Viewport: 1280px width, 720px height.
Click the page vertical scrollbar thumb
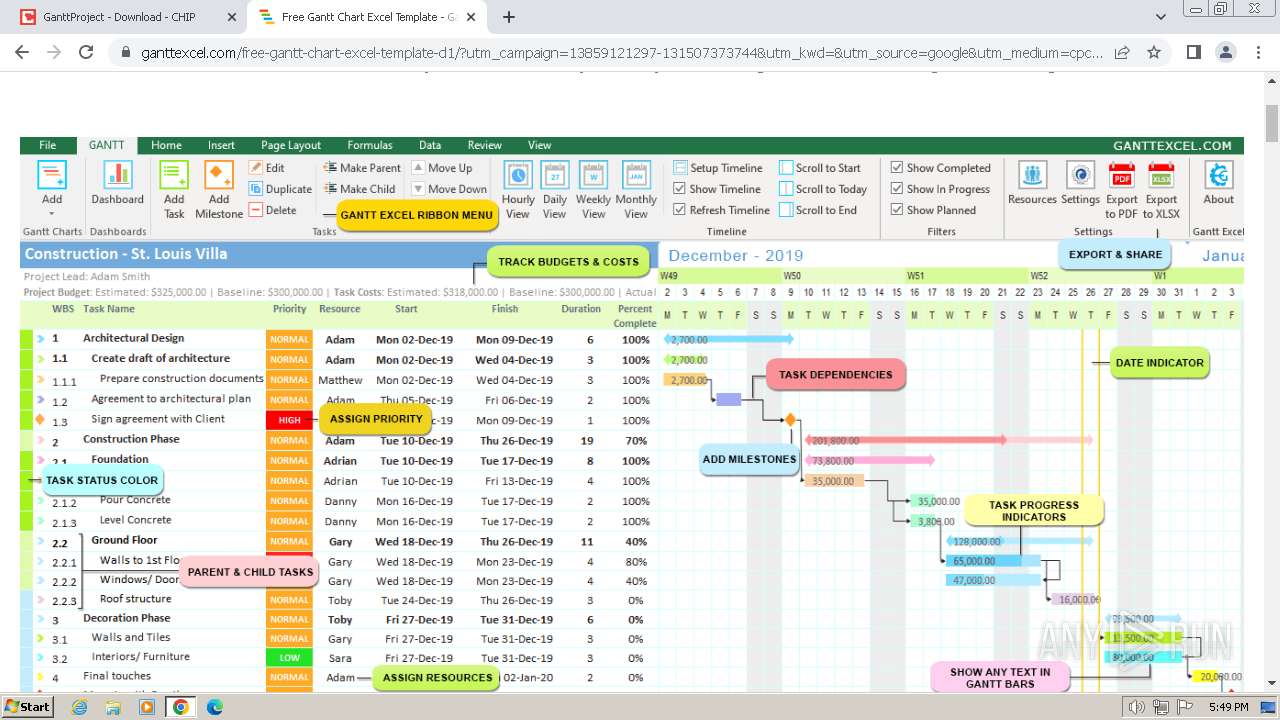[1271, 124]
